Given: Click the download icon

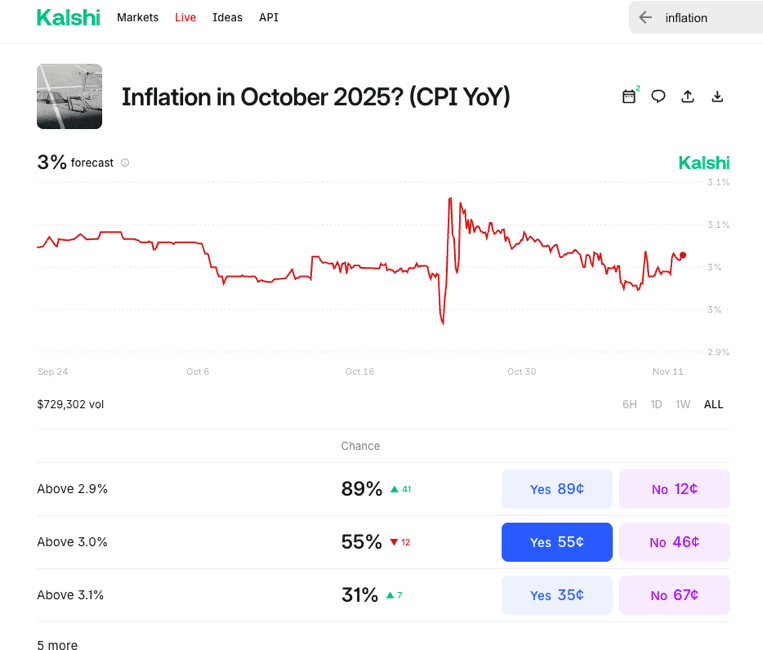Looking at the screenshot, I should click(717, 97).
